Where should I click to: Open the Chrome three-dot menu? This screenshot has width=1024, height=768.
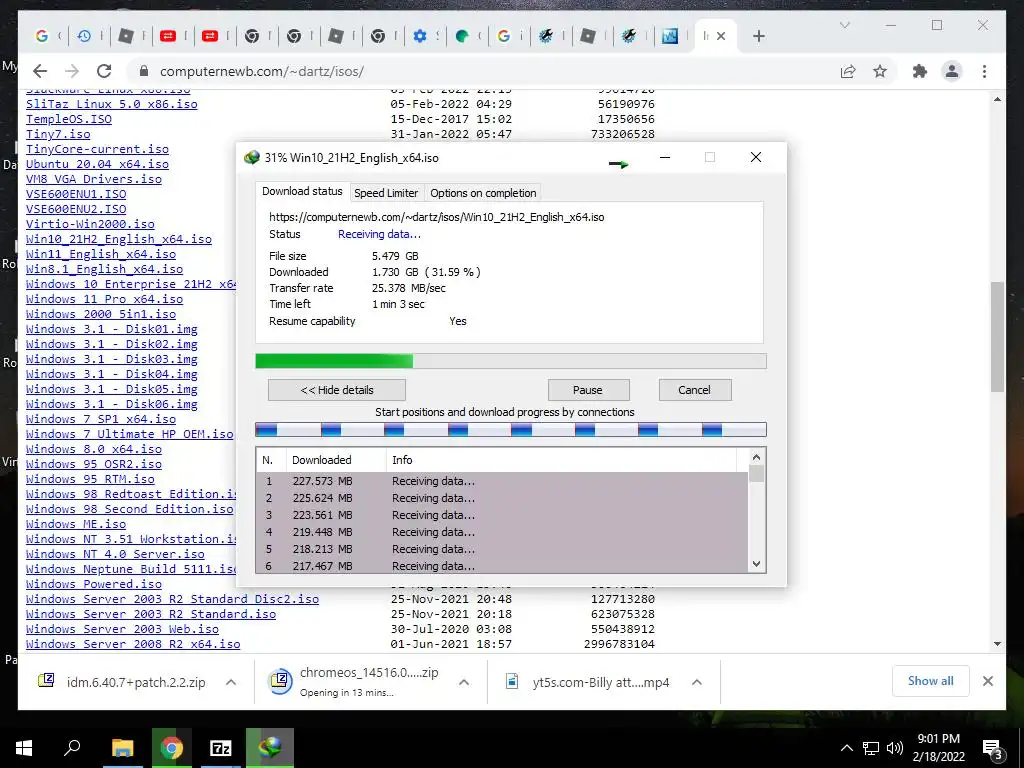[x=984, y=71]
